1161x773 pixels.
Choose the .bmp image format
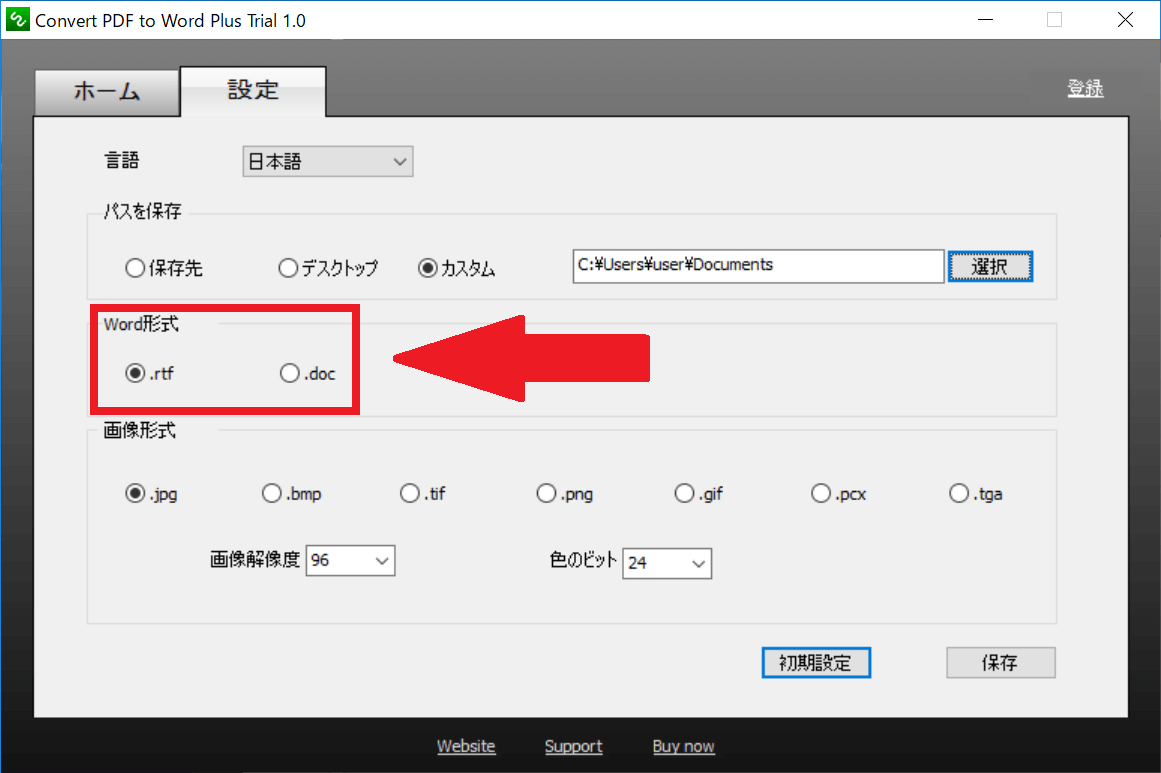coord(271,492)
